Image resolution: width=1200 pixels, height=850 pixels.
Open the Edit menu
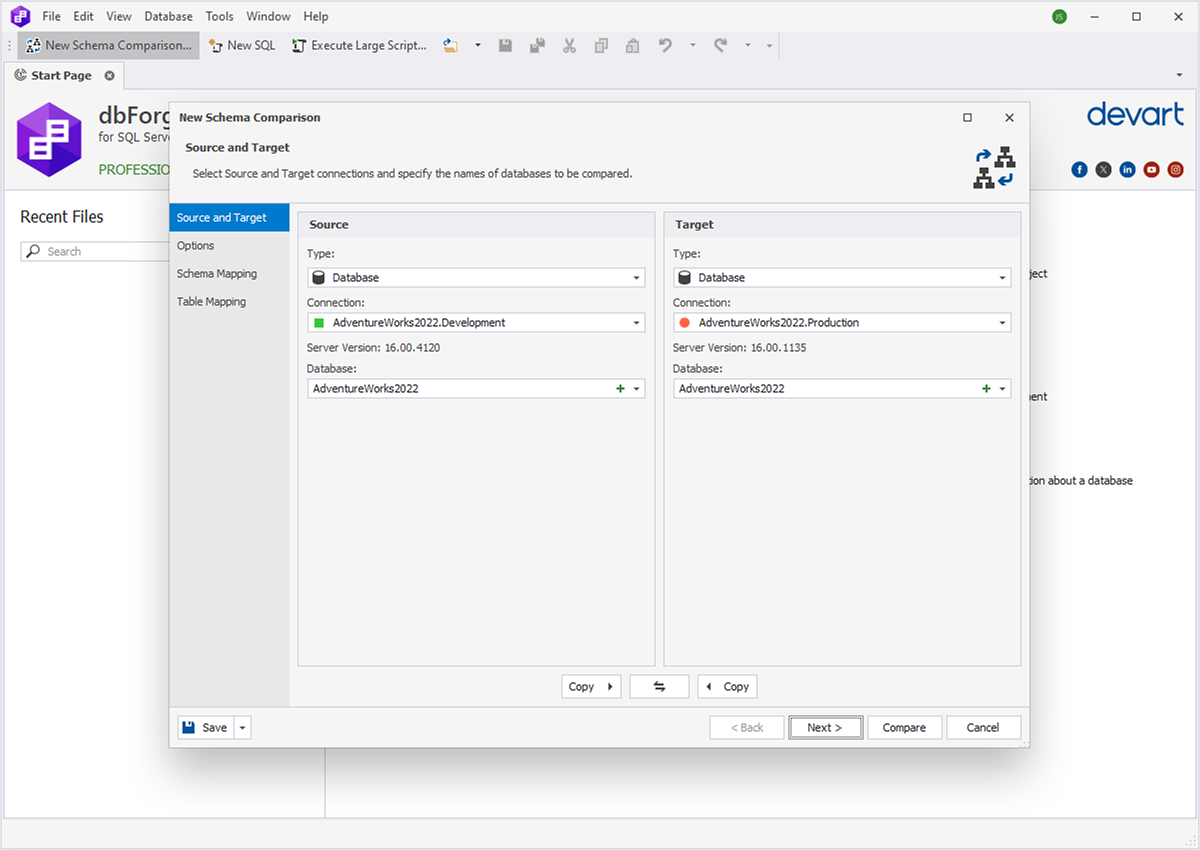tap(83, 16)
